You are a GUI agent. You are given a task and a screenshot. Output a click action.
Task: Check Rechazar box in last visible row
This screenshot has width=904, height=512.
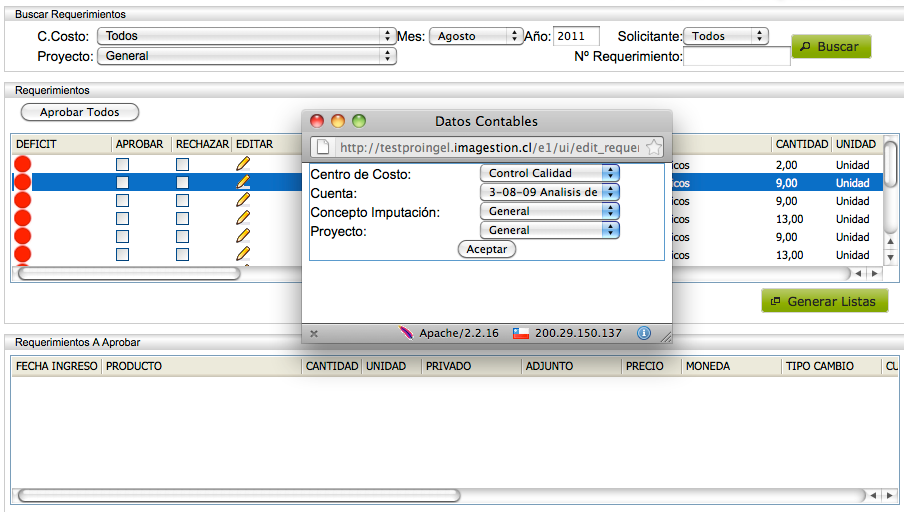[182, 254]
